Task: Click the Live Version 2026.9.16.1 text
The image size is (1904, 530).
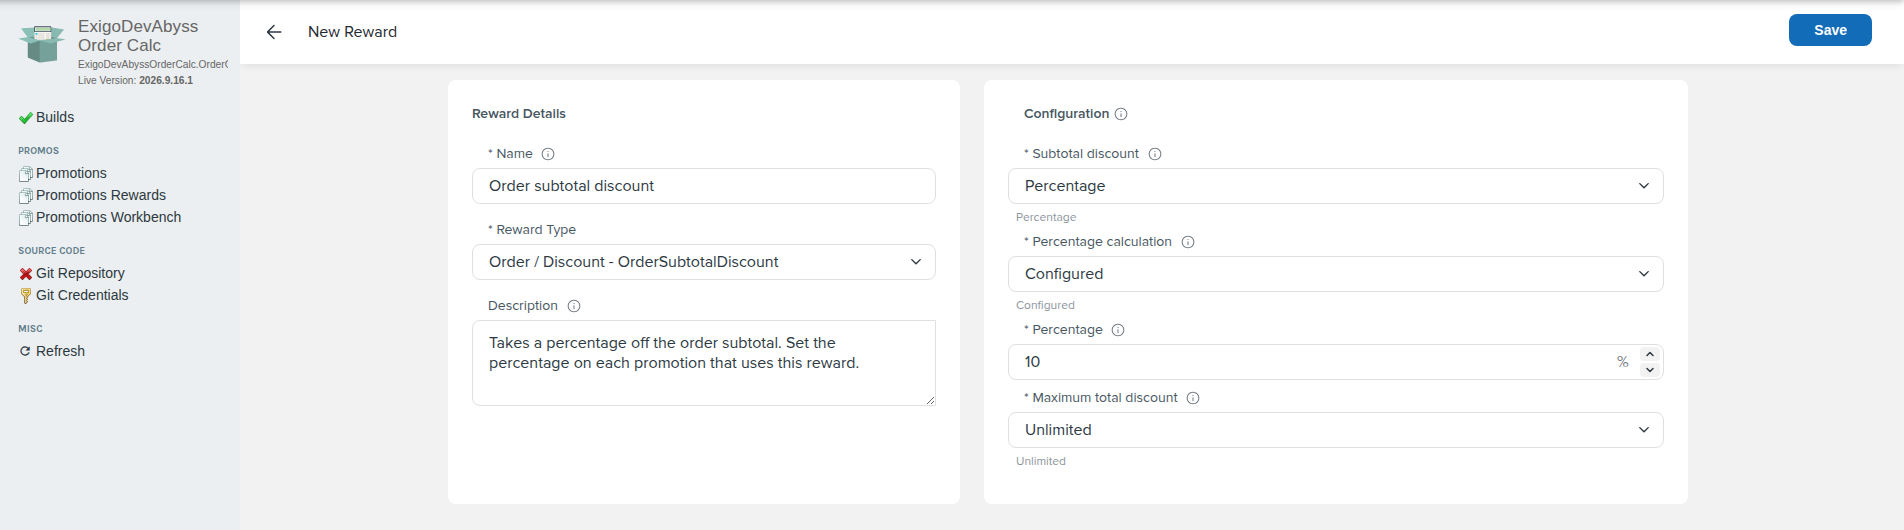Action: tap(136, 80)
